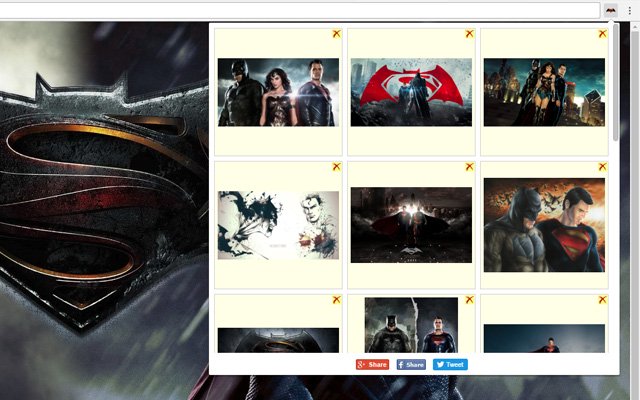Remove the Batman, Wonder Woman, Superman trio wallpaper

point(336,33)
